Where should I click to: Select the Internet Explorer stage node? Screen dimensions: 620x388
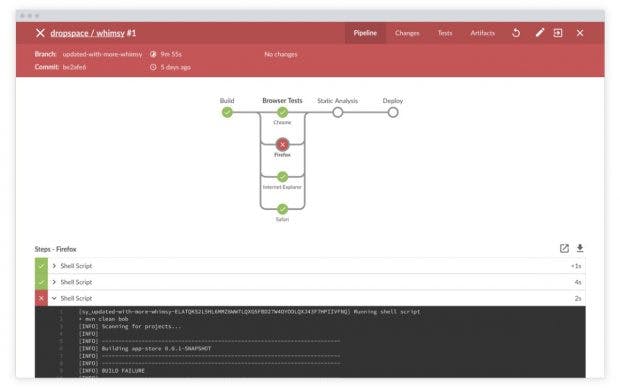point(282,176)
